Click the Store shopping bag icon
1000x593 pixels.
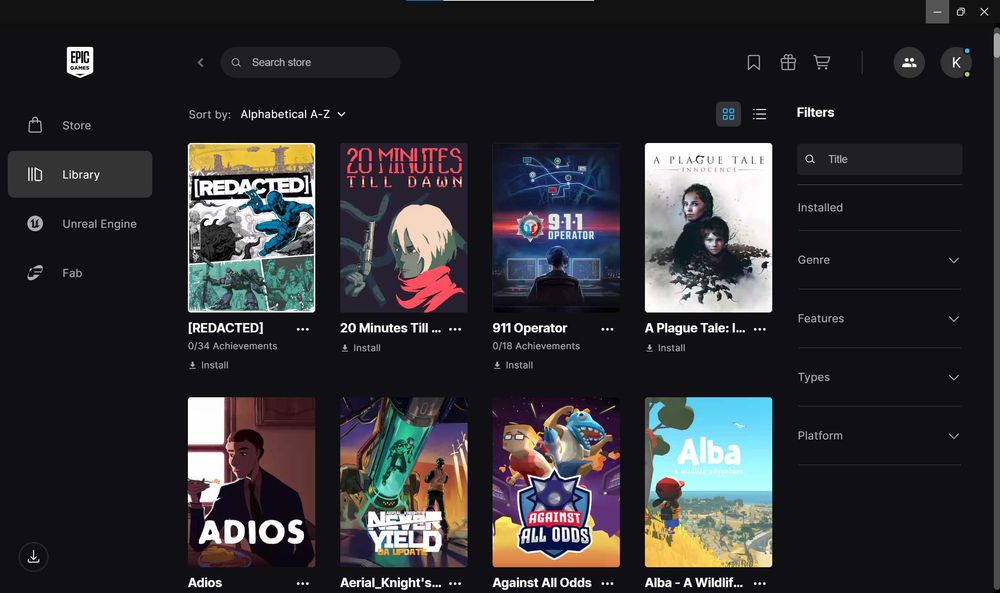tap(35, 125)
